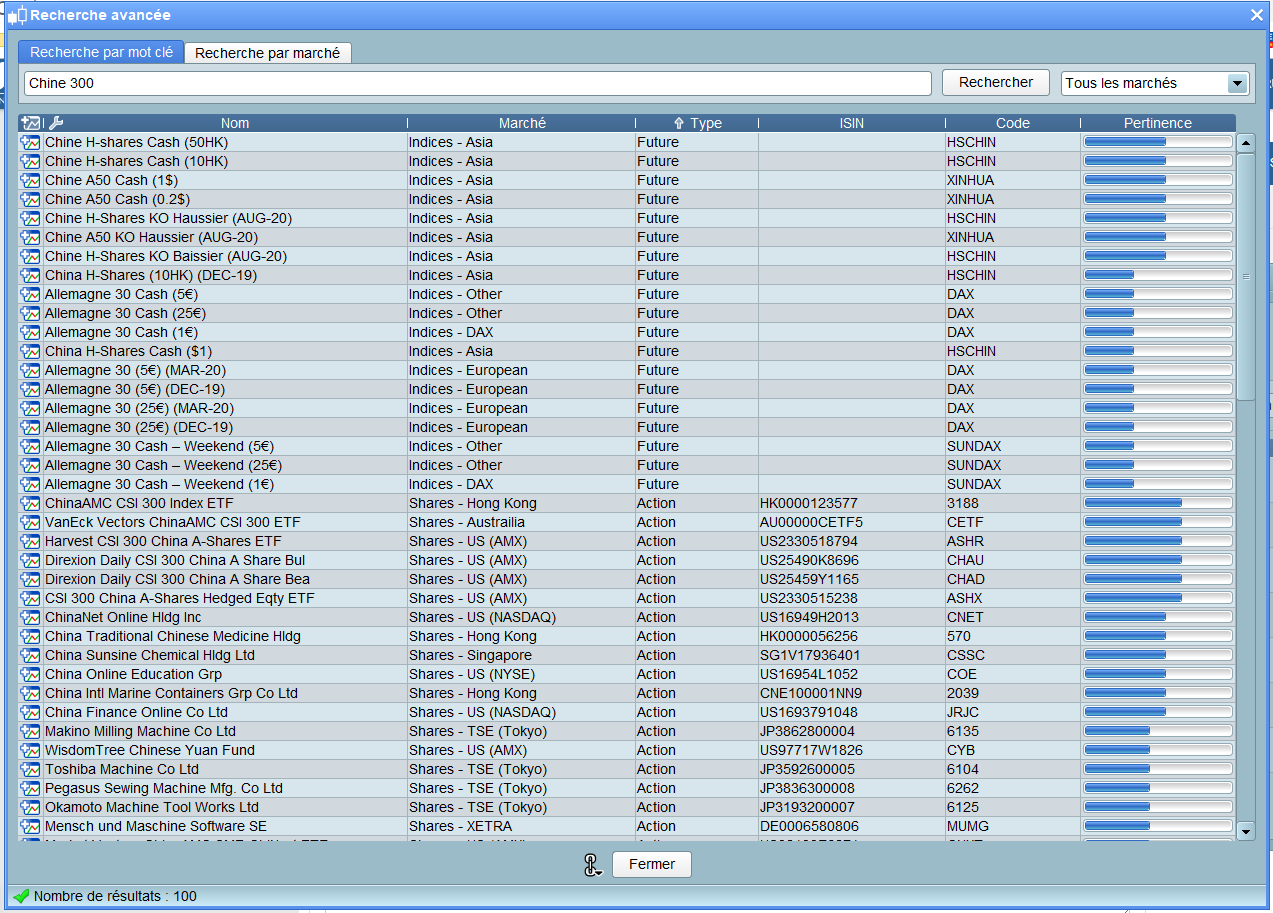Open chart icon for Allemagne 30 (5€) (MAR-20)
The image size is (1273, 913).
30,370
